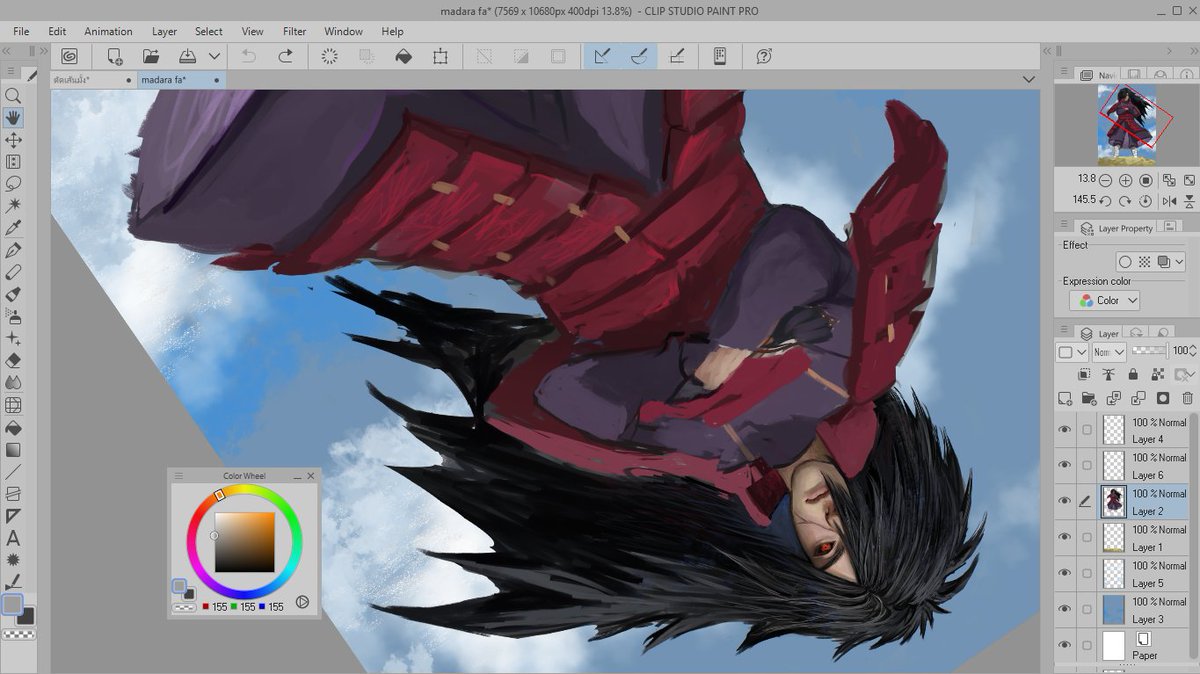Hide Layer 5 visibility eye
The height and width of the screenshot is (674, 1200).
pos(1065,574)
